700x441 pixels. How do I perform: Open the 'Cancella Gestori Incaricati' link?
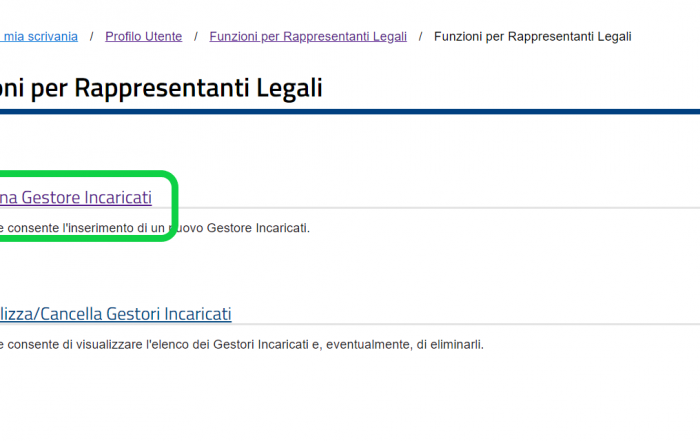(116, 314)
